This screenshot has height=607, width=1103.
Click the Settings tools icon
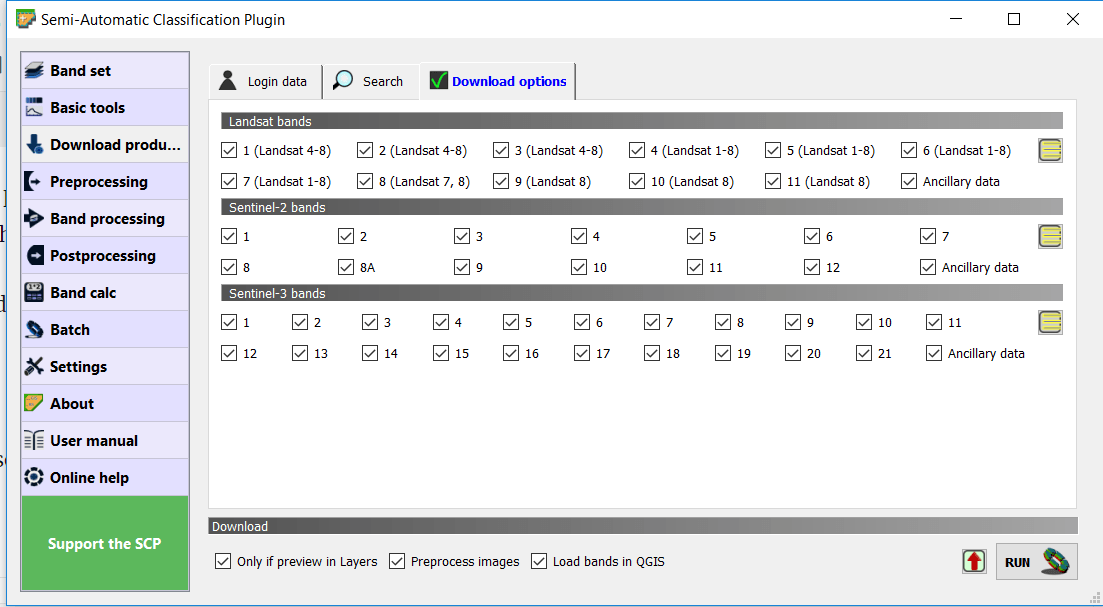point(34,366)
